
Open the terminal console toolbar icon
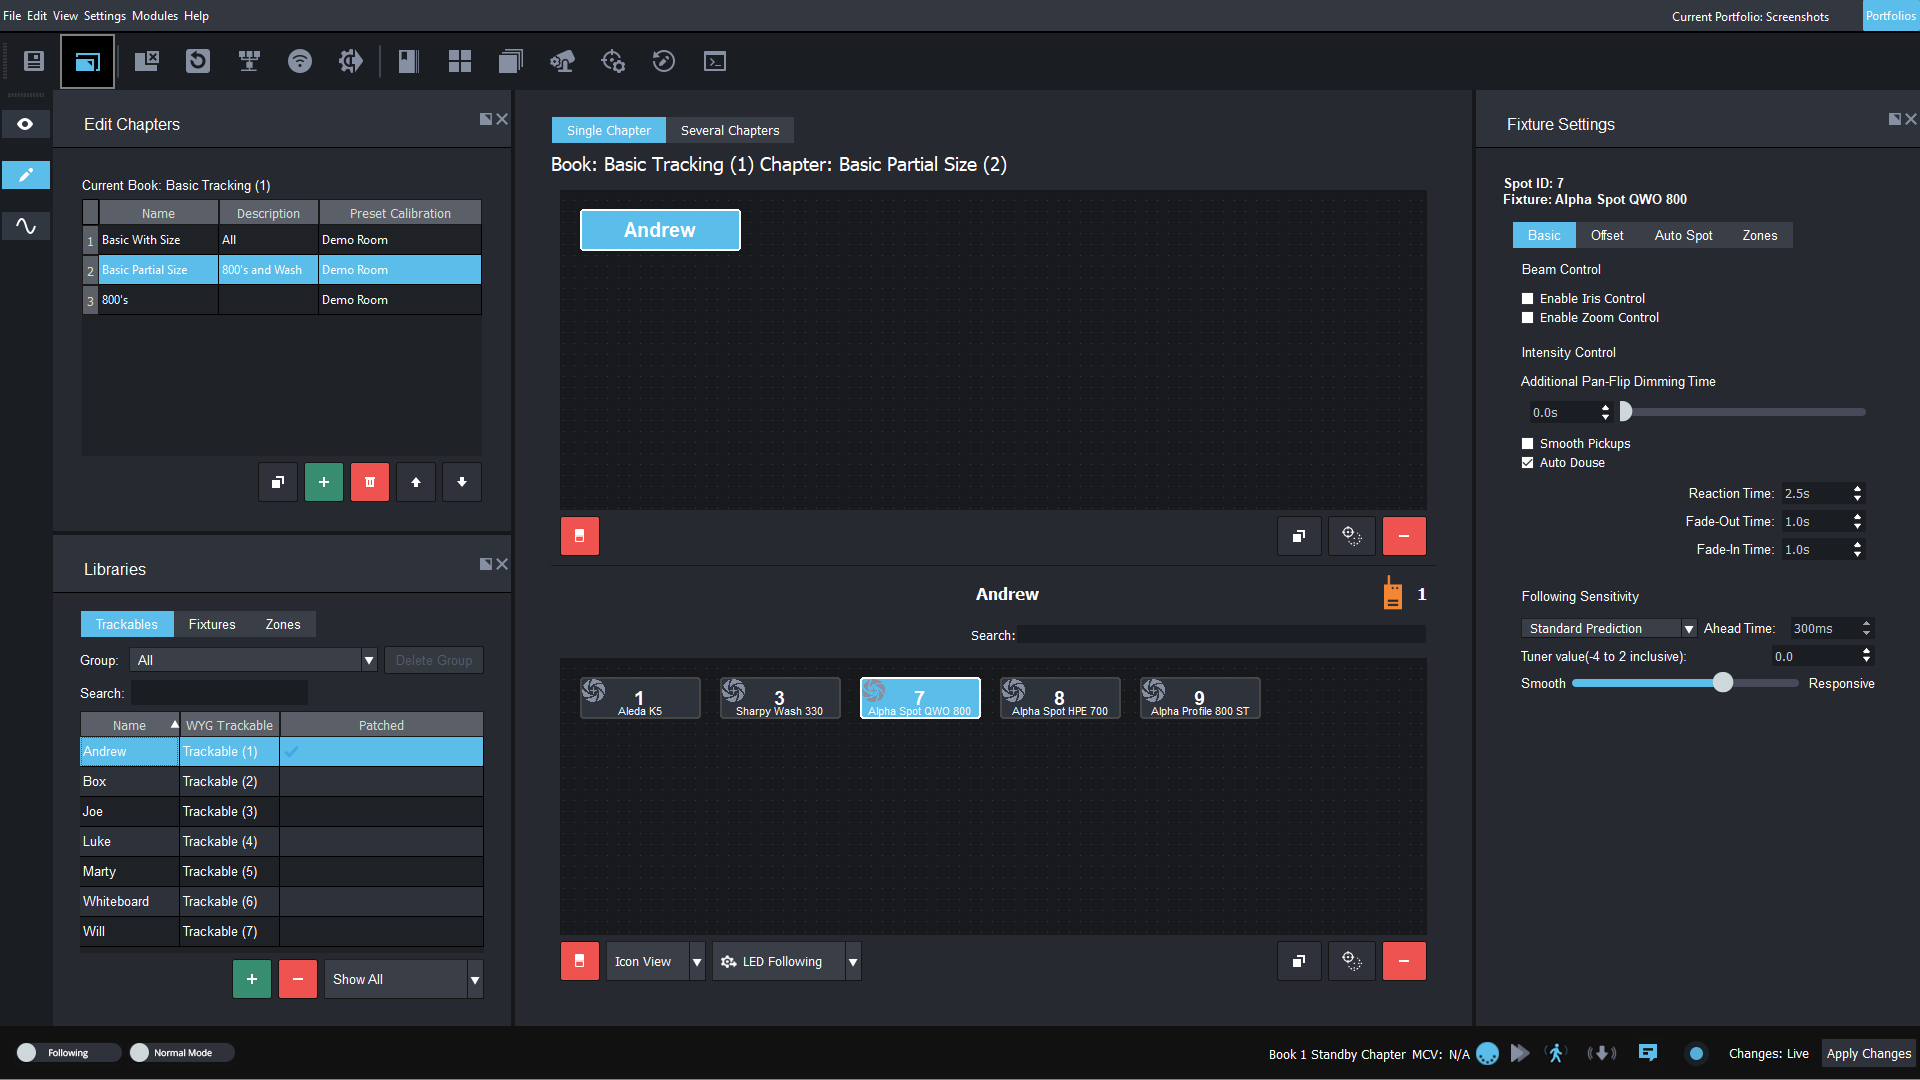point(714,62)
